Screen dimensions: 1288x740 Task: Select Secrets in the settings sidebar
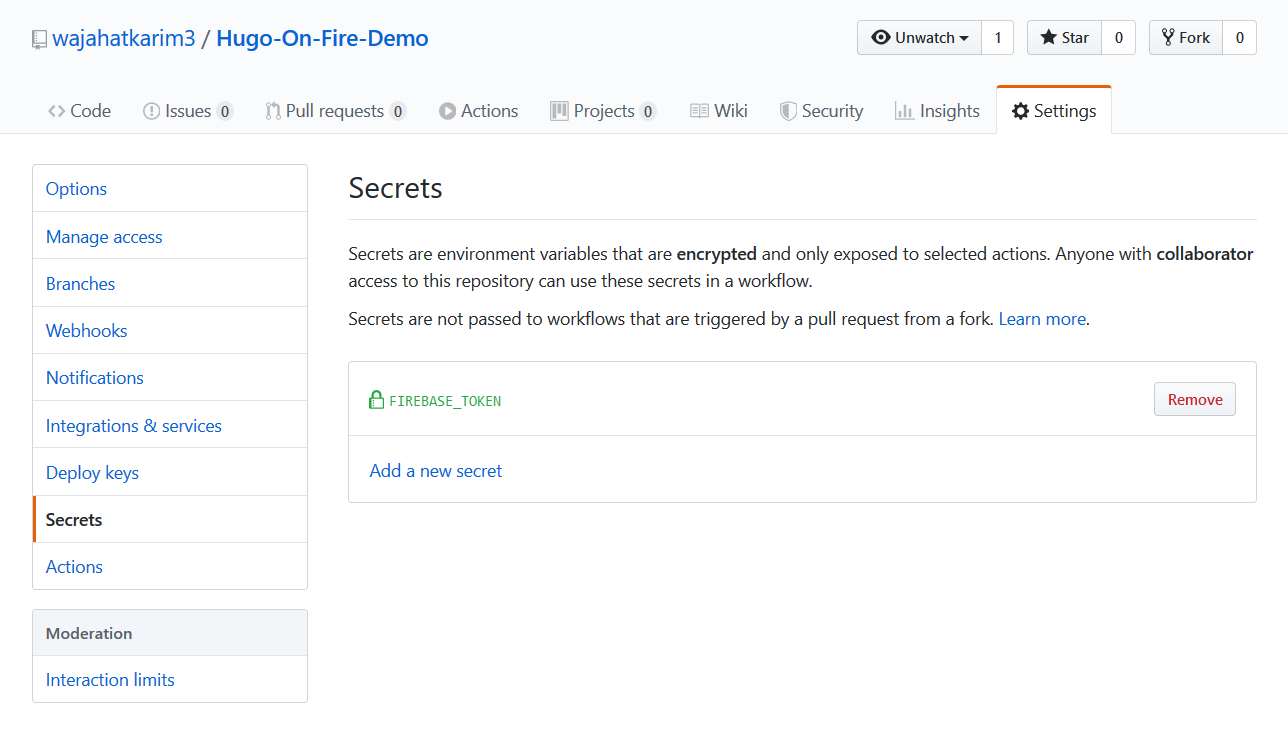pyautogui.click(x=170, y=519)
